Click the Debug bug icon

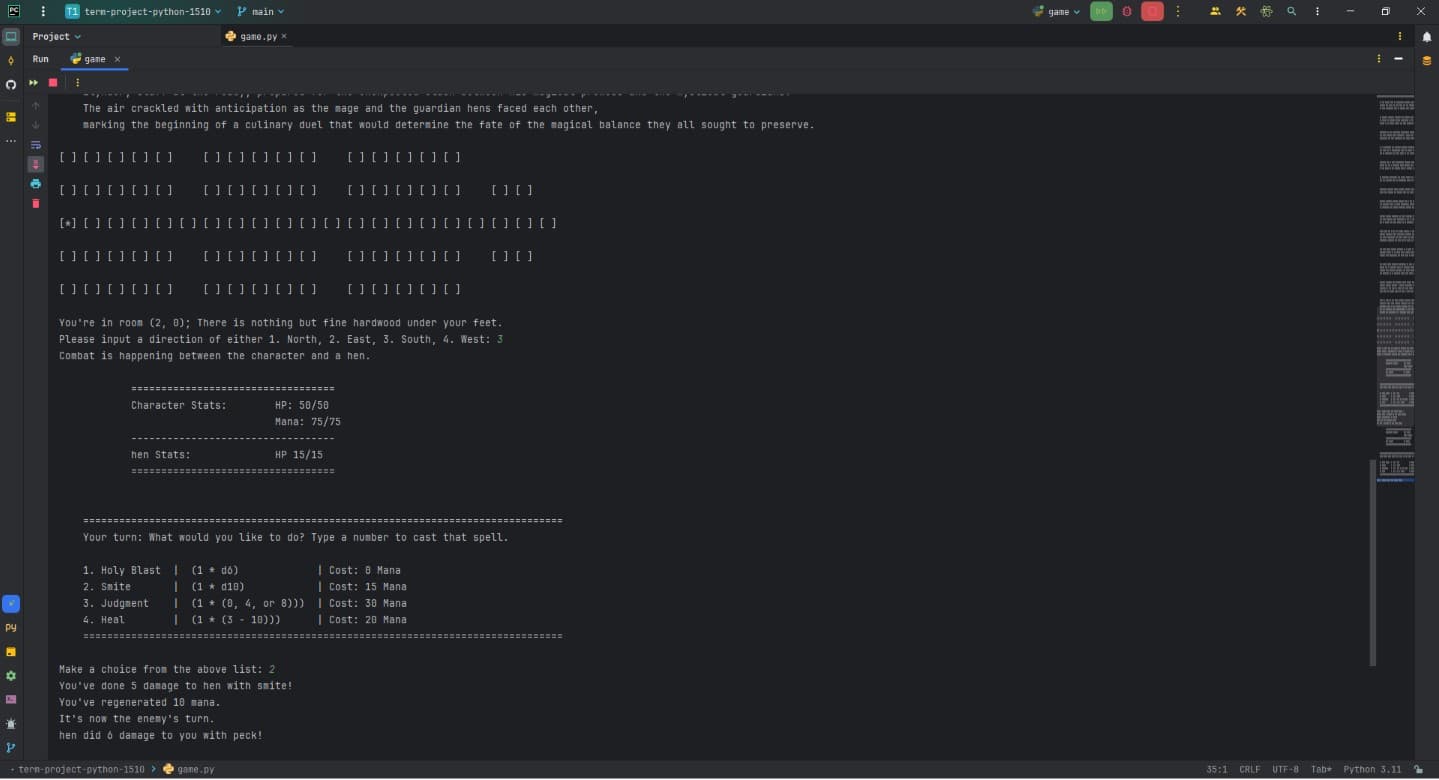click(x=1127, y=12)
